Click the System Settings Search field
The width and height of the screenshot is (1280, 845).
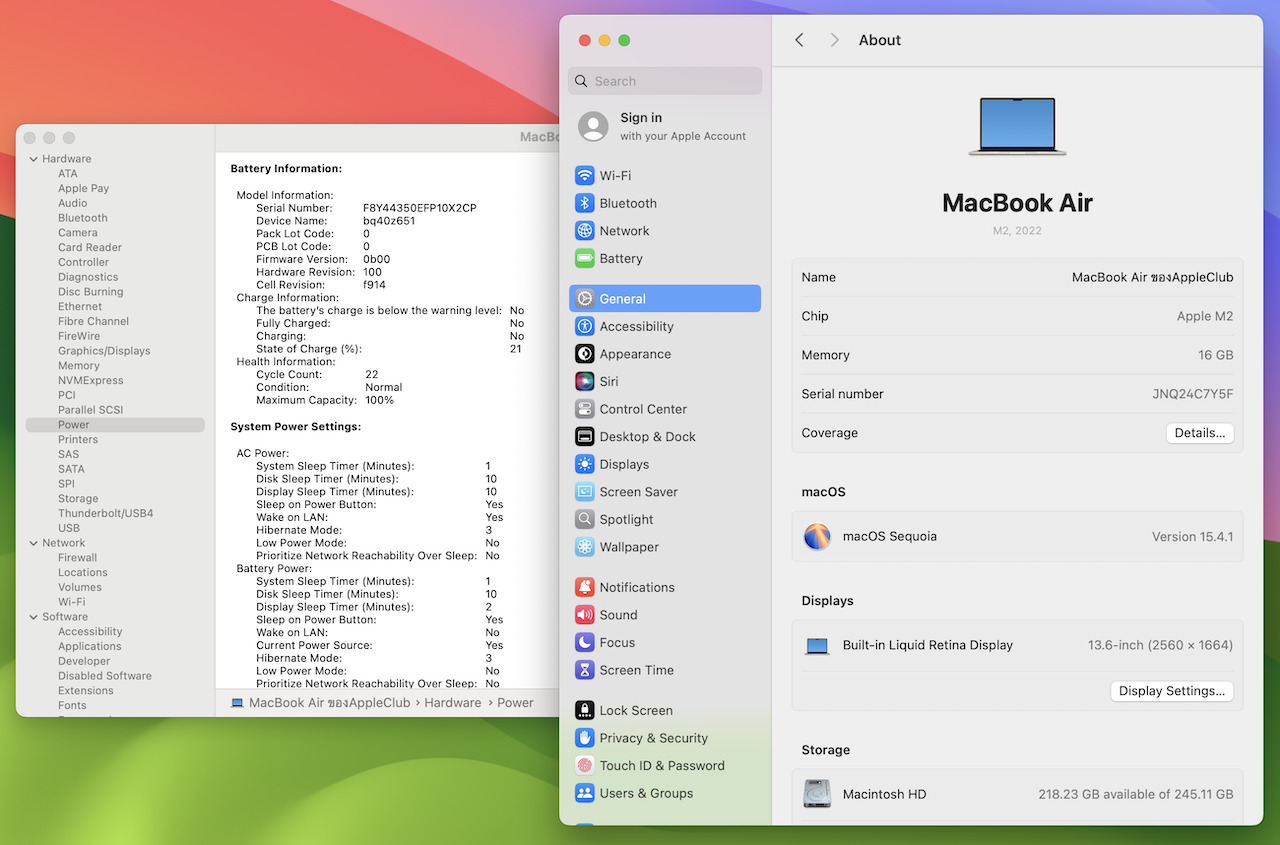(665, 81)
